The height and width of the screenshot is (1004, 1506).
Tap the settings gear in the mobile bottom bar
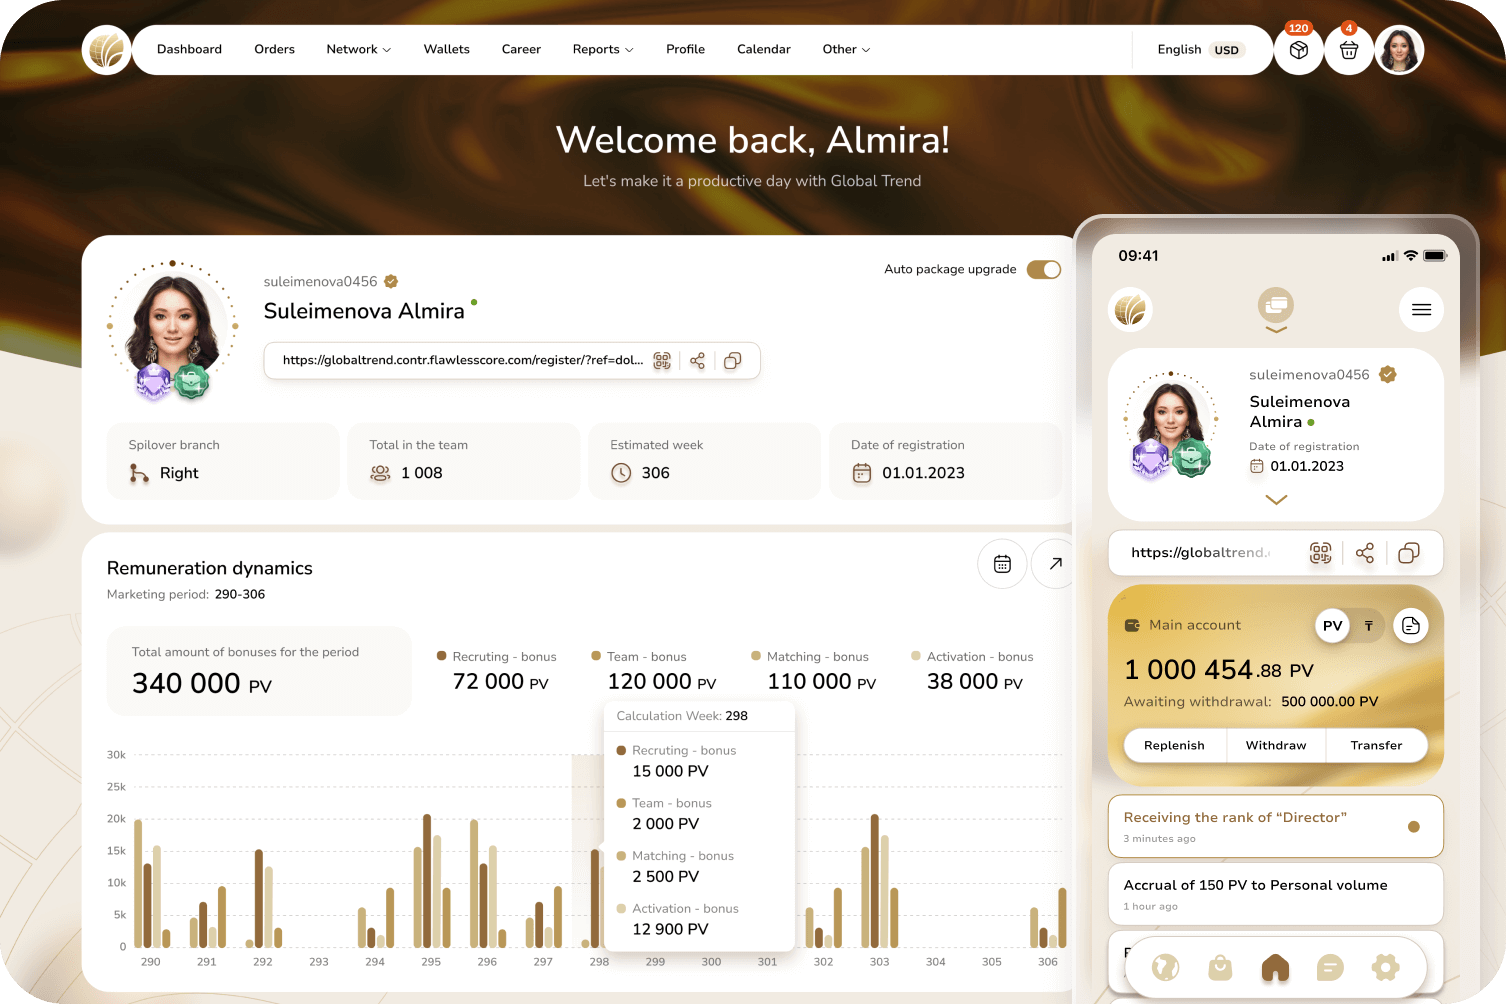click(1385, 967)
